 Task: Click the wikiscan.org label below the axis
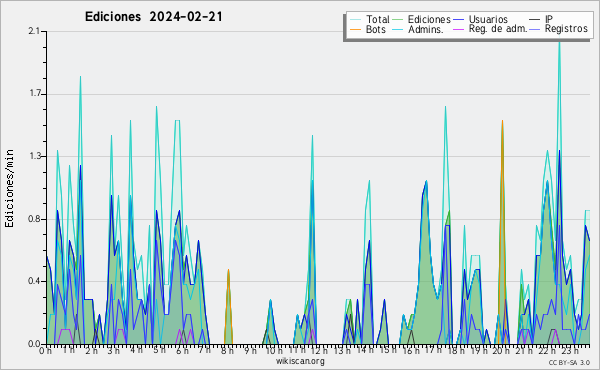click(x=300, y=361)
